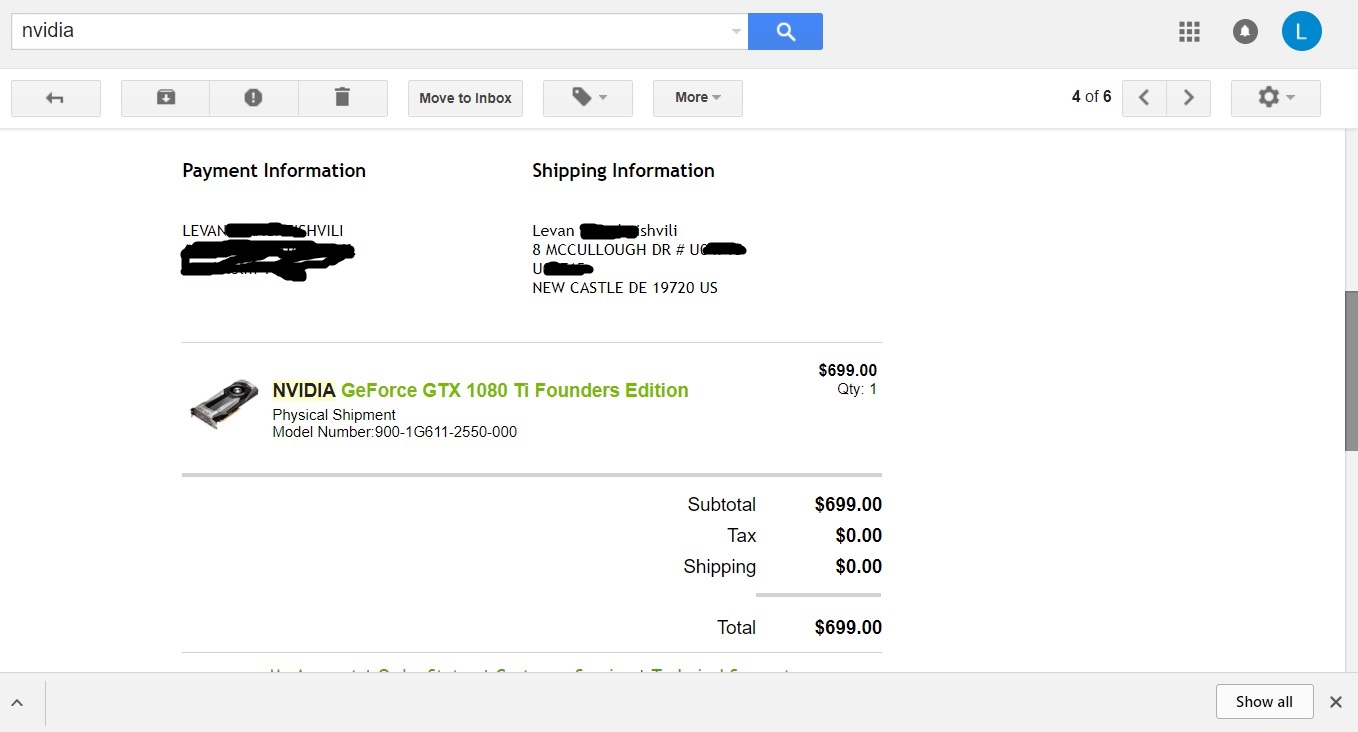Open the Labels tag dropdown

[588, 98]
